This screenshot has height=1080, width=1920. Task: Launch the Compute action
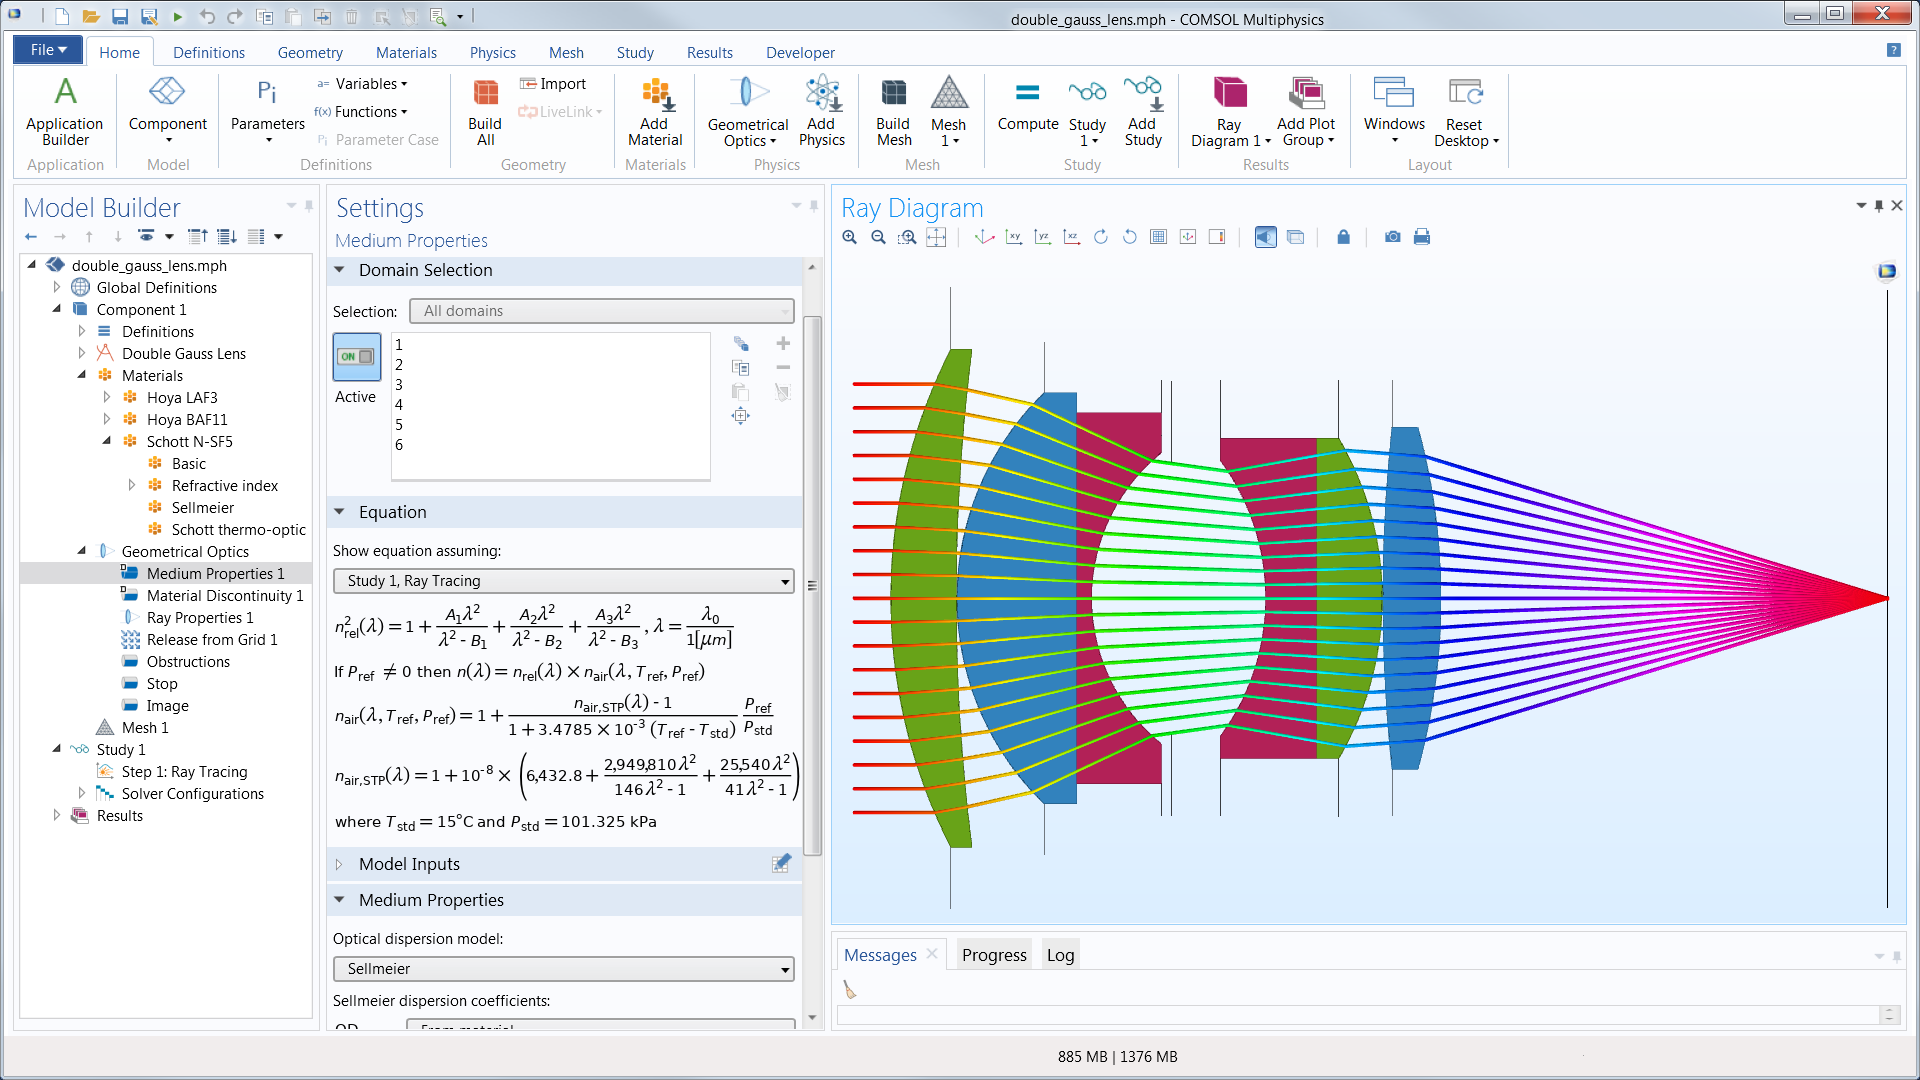pos(1027,110)
